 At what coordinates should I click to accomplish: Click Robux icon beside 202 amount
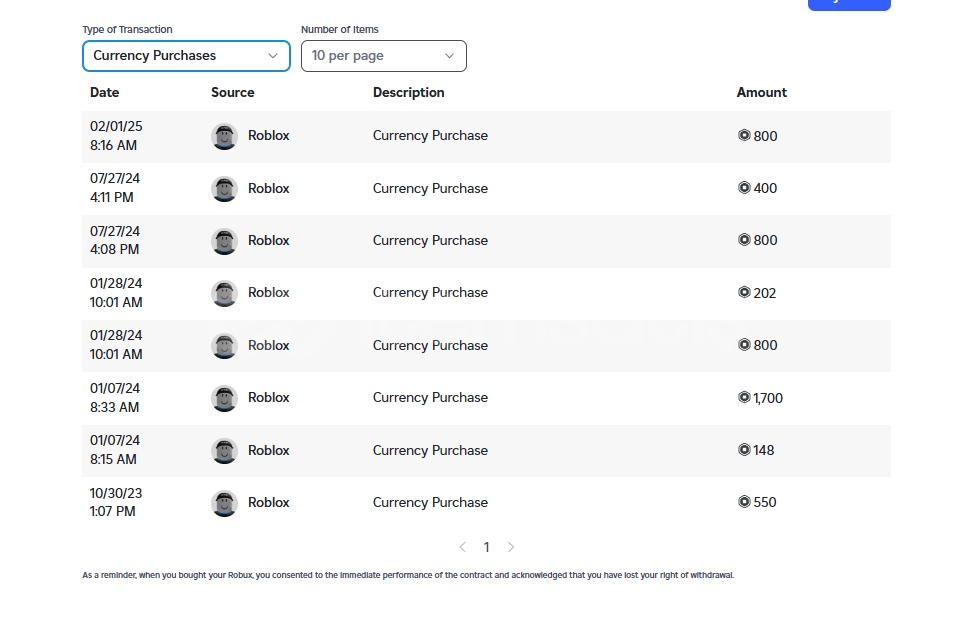744,292
